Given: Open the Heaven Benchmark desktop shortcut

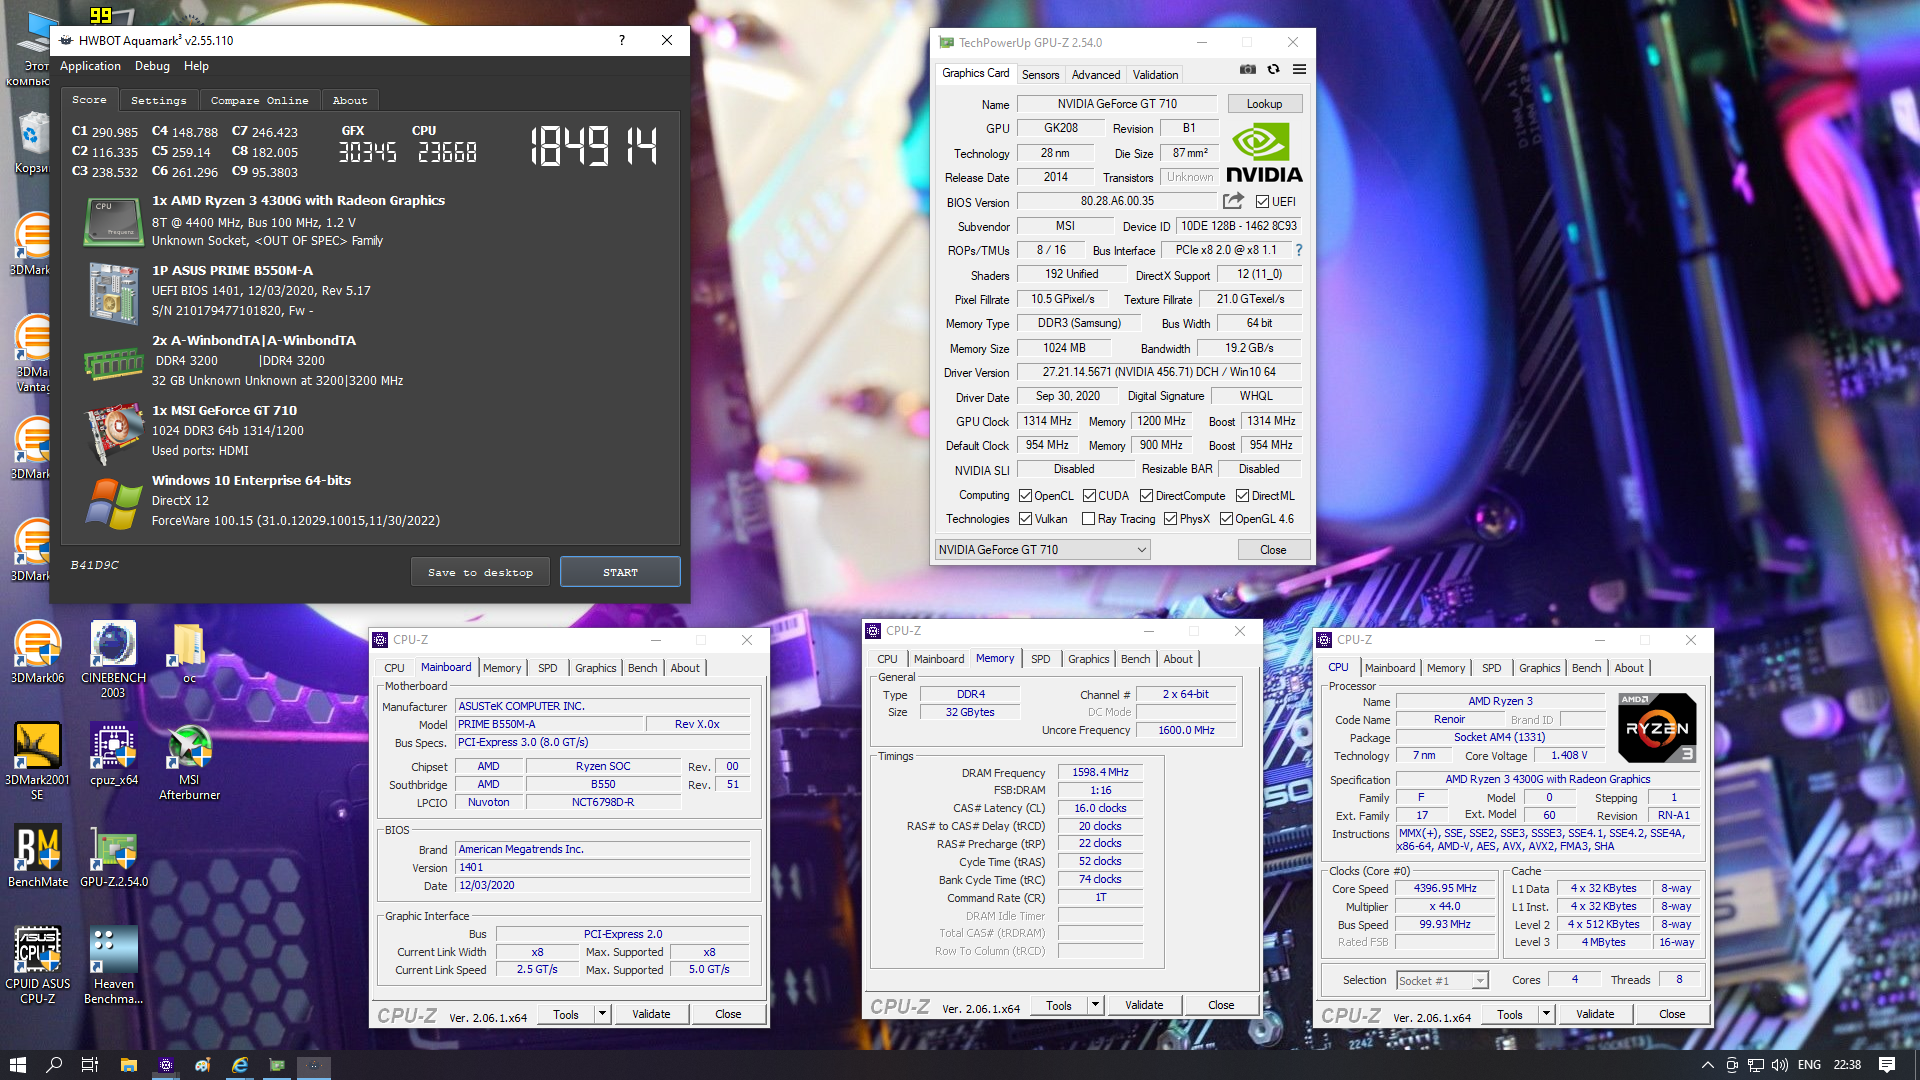Looking at the screenshot, I should [113, 965].
